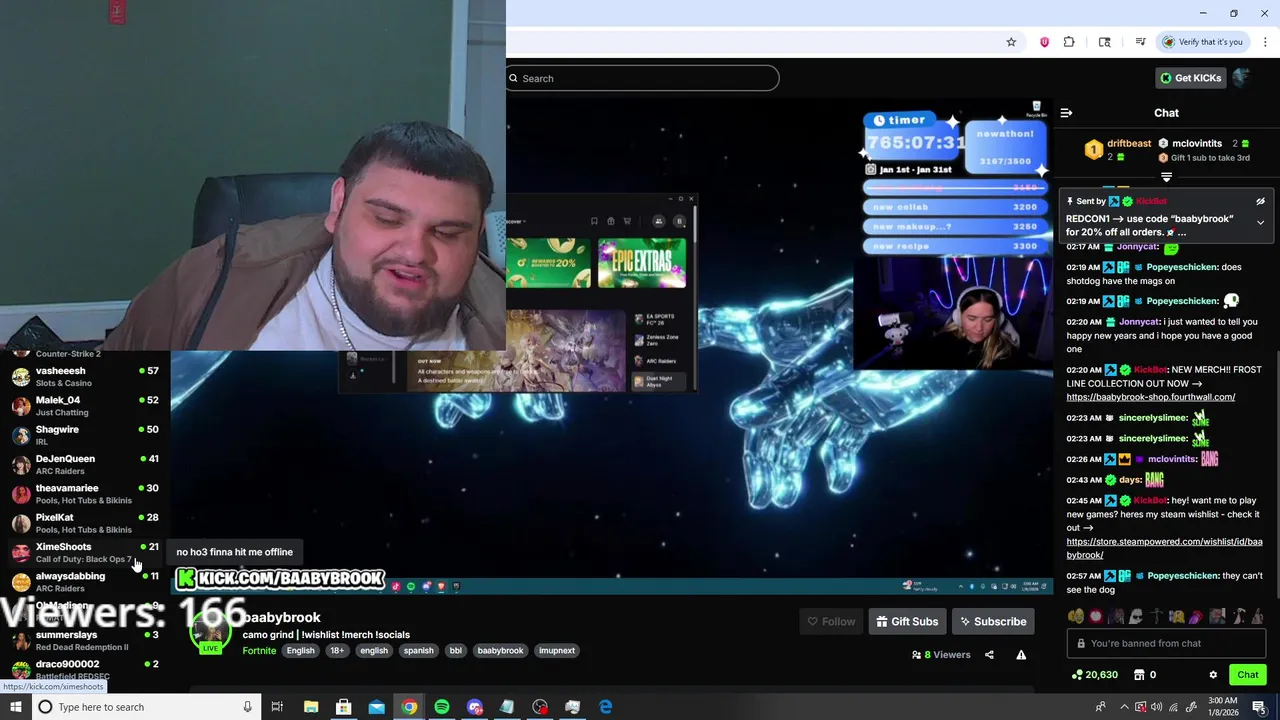Collapse the chat panel with arrow icon
The height and width of the screenshot is (720, 1280).
click(1066, 113)
